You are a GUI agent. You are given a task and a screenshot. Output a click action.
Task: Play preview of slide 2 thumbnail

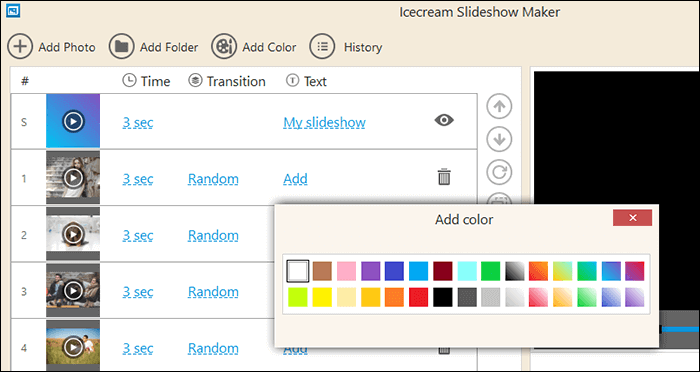pyautogui.click(x=73, y=234)
